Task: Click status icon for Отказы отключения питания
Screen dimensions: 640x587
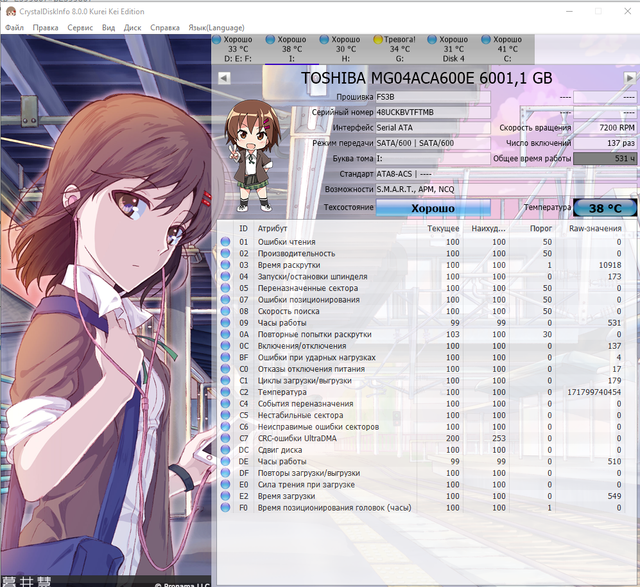Action: (225, 369)
